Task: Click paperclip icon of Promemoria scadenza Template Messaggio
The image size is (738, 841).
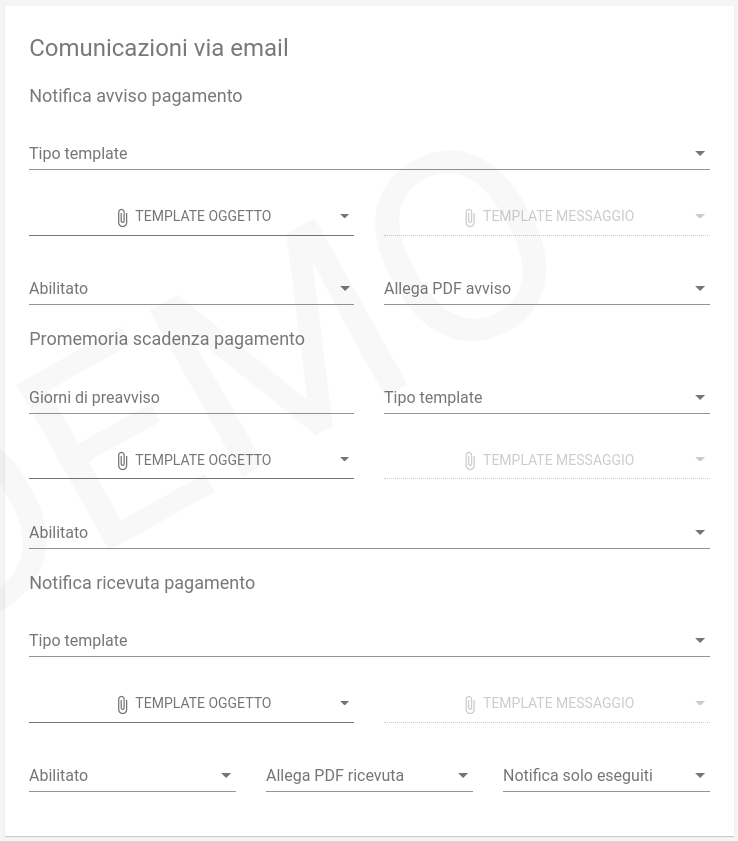Action: [470, 461]
